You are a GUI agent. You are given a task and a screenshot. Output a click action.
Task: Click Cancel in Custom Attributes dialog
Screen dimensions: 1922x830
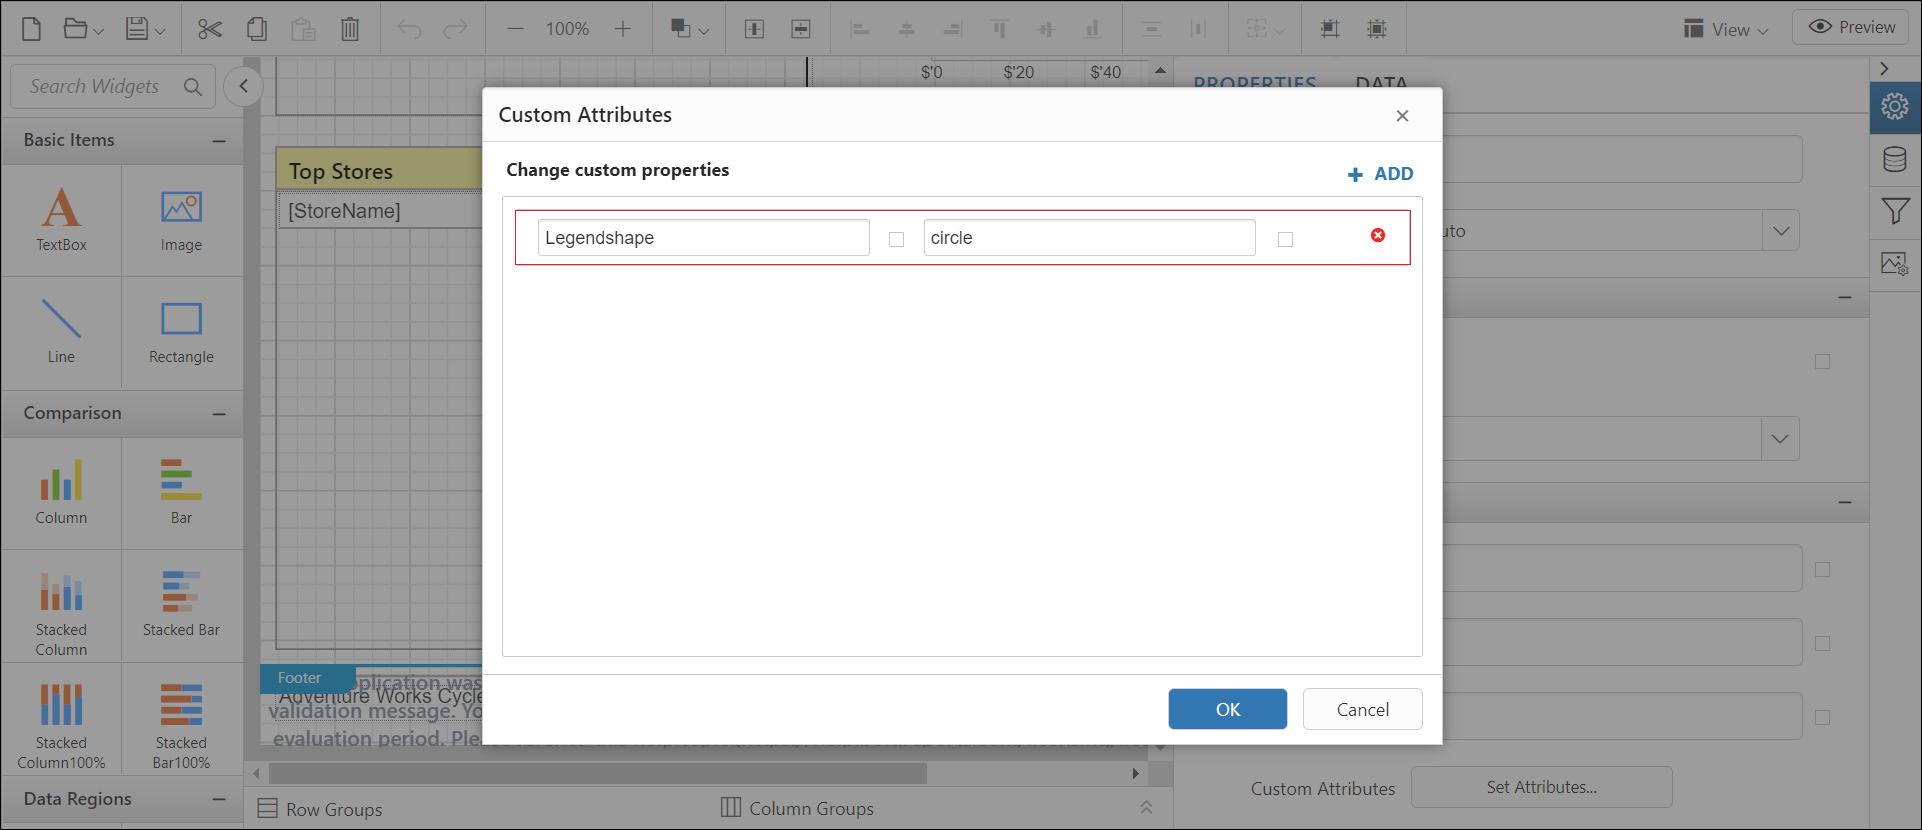pos(1362,709)
